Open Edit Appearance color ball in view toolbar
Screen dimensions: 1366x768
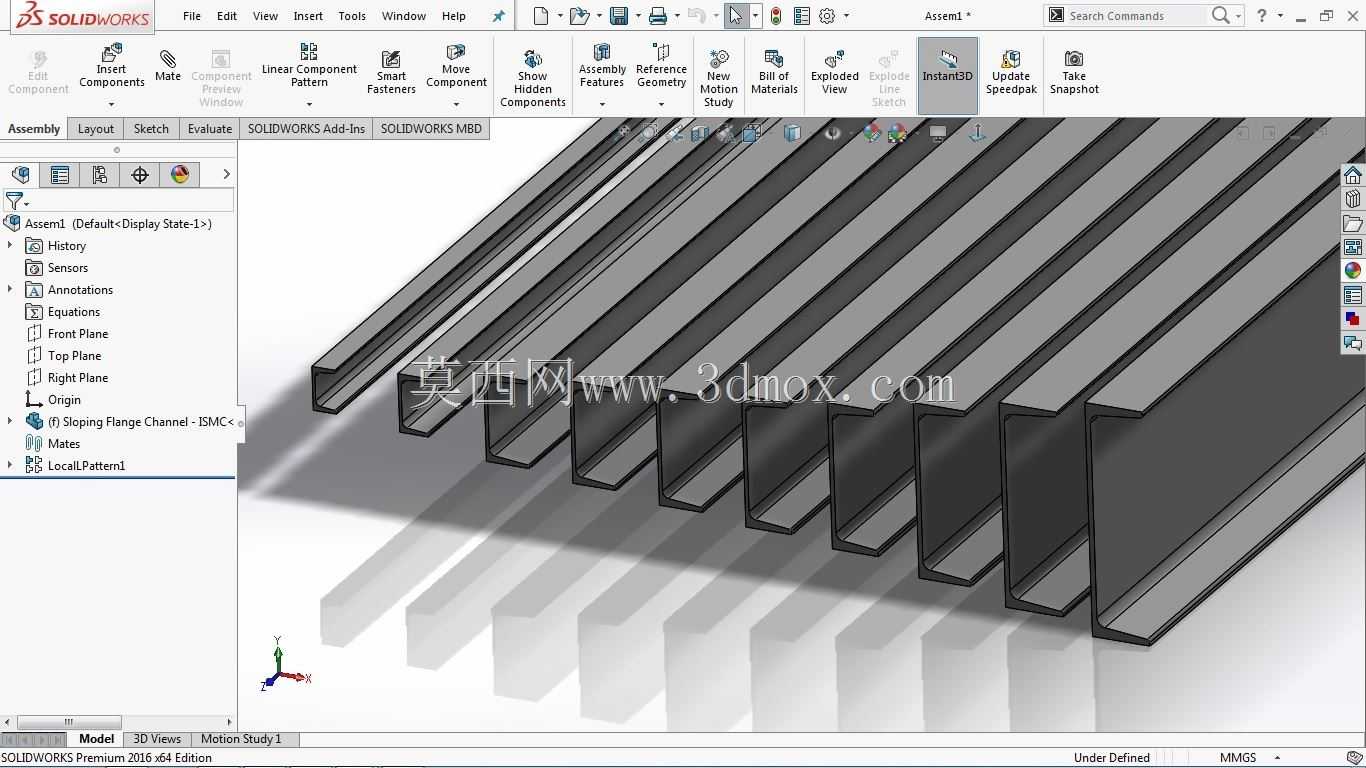point(872,133)
